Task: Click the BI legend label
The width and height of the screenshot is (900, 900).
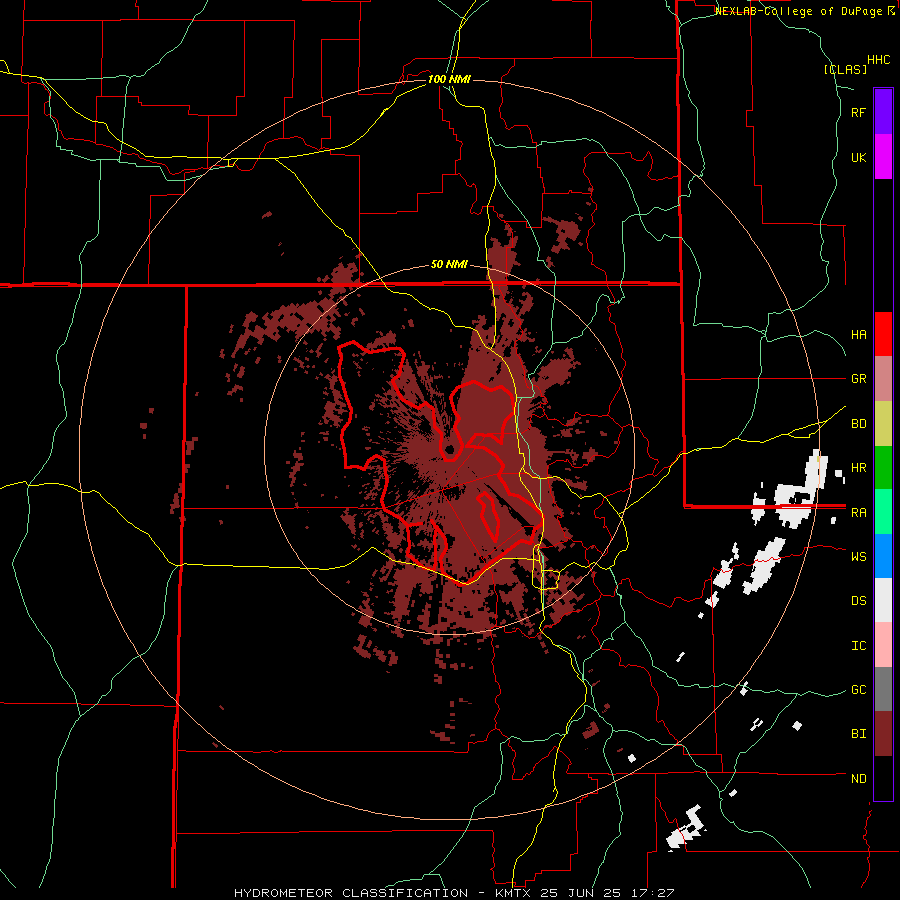Action: point(858,734)
